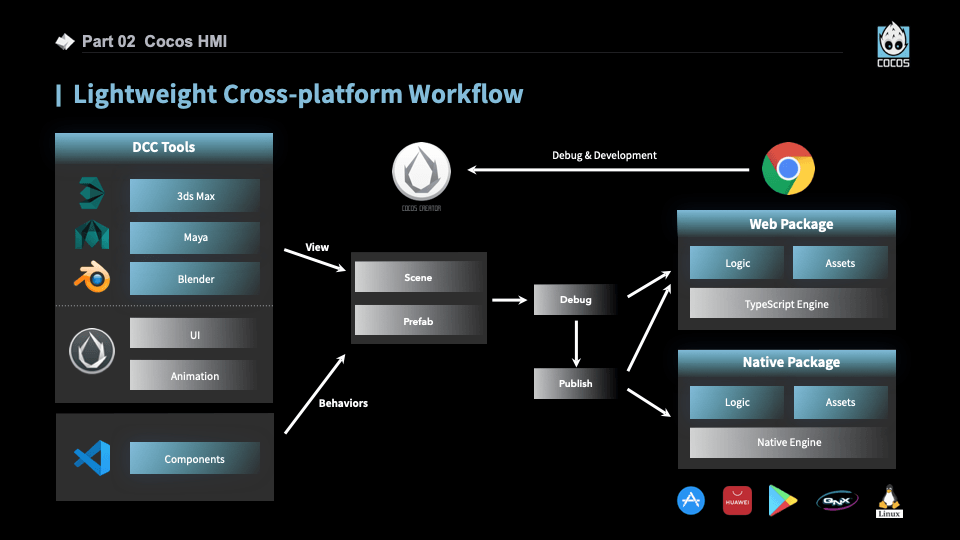This screenshot has height=540, width=960.
Task: Click the Google Play icon
Action: [782, 500]
